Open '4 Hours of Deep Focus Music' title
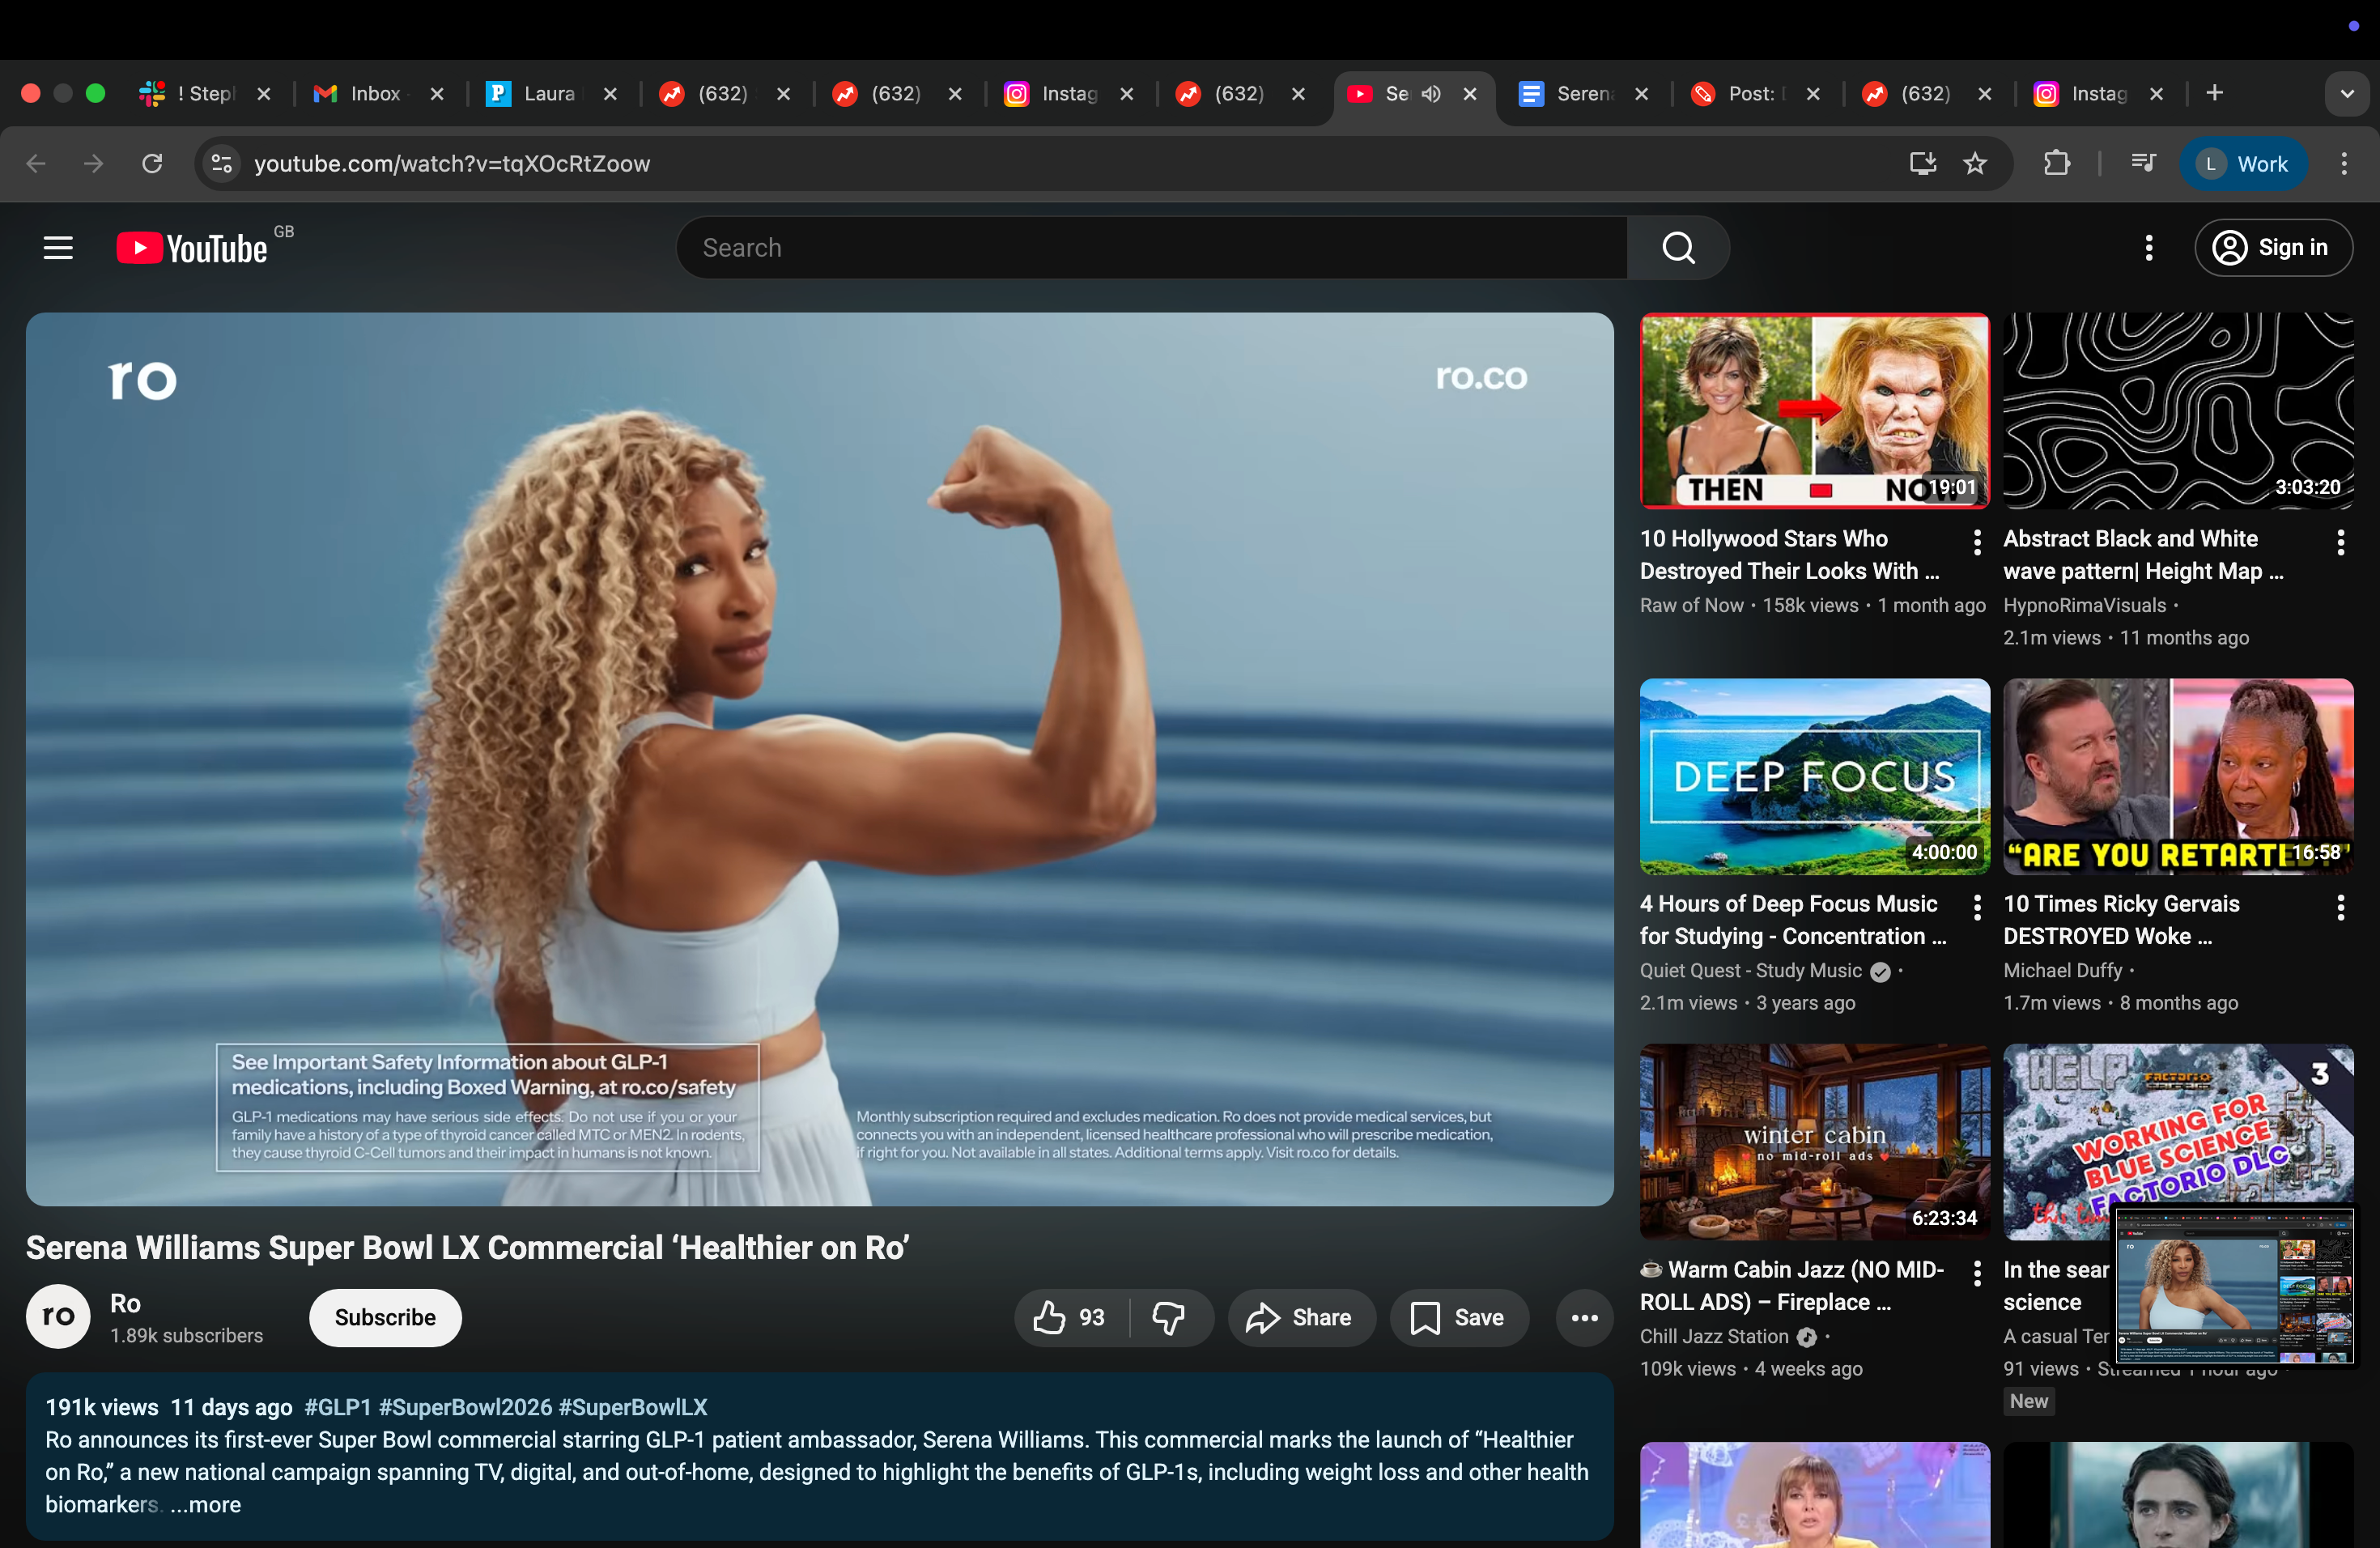The image size is (2380, 1548). tap(1793, 920)
